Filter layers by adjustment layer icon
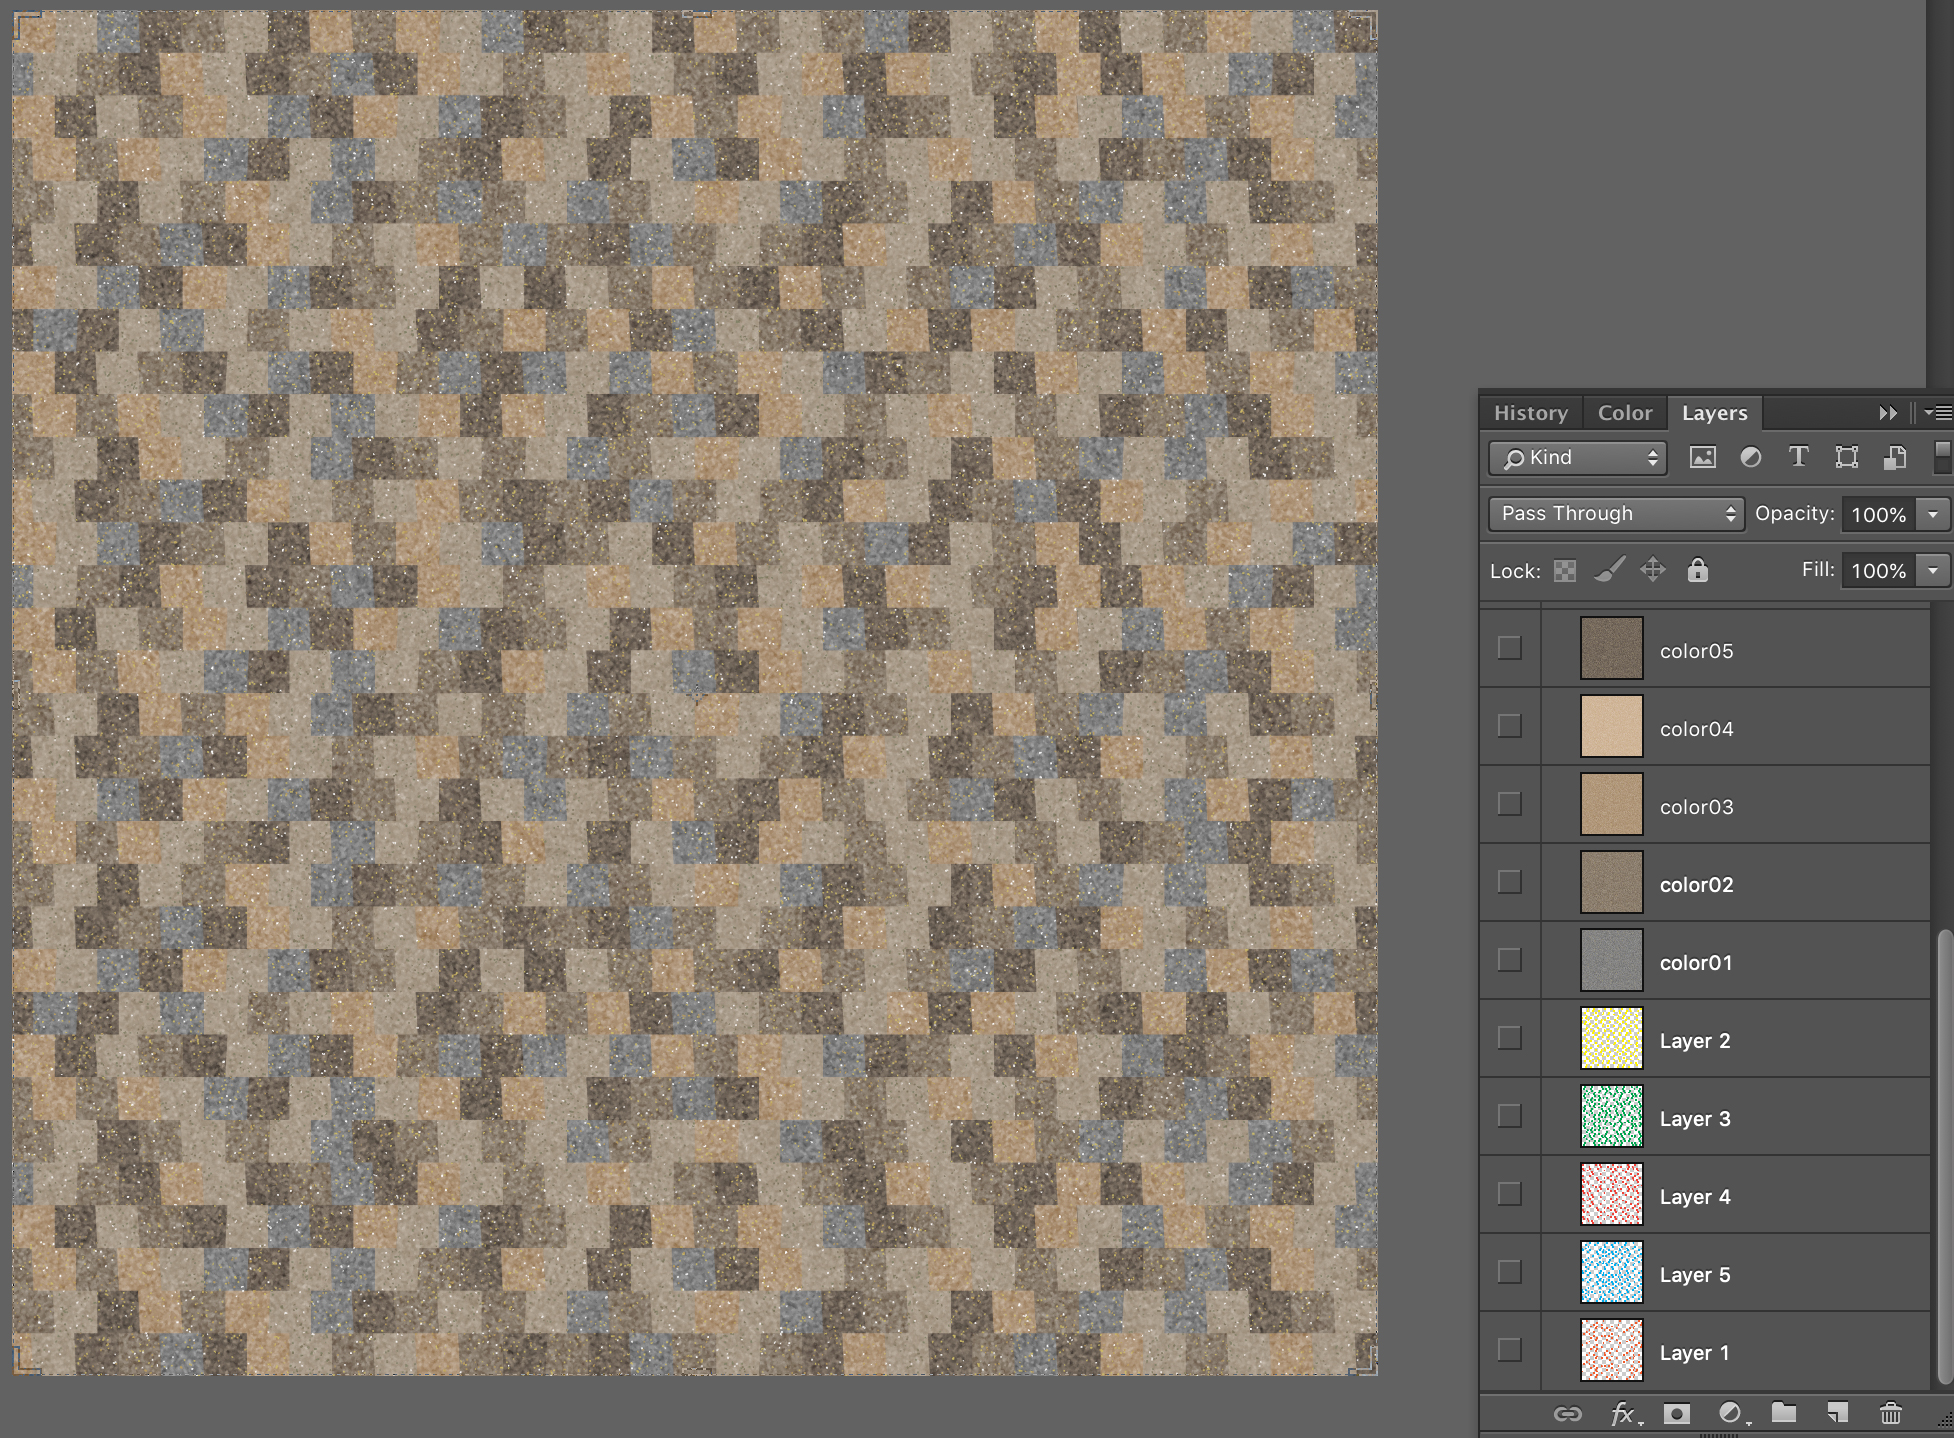 (x=1750, y=457)
